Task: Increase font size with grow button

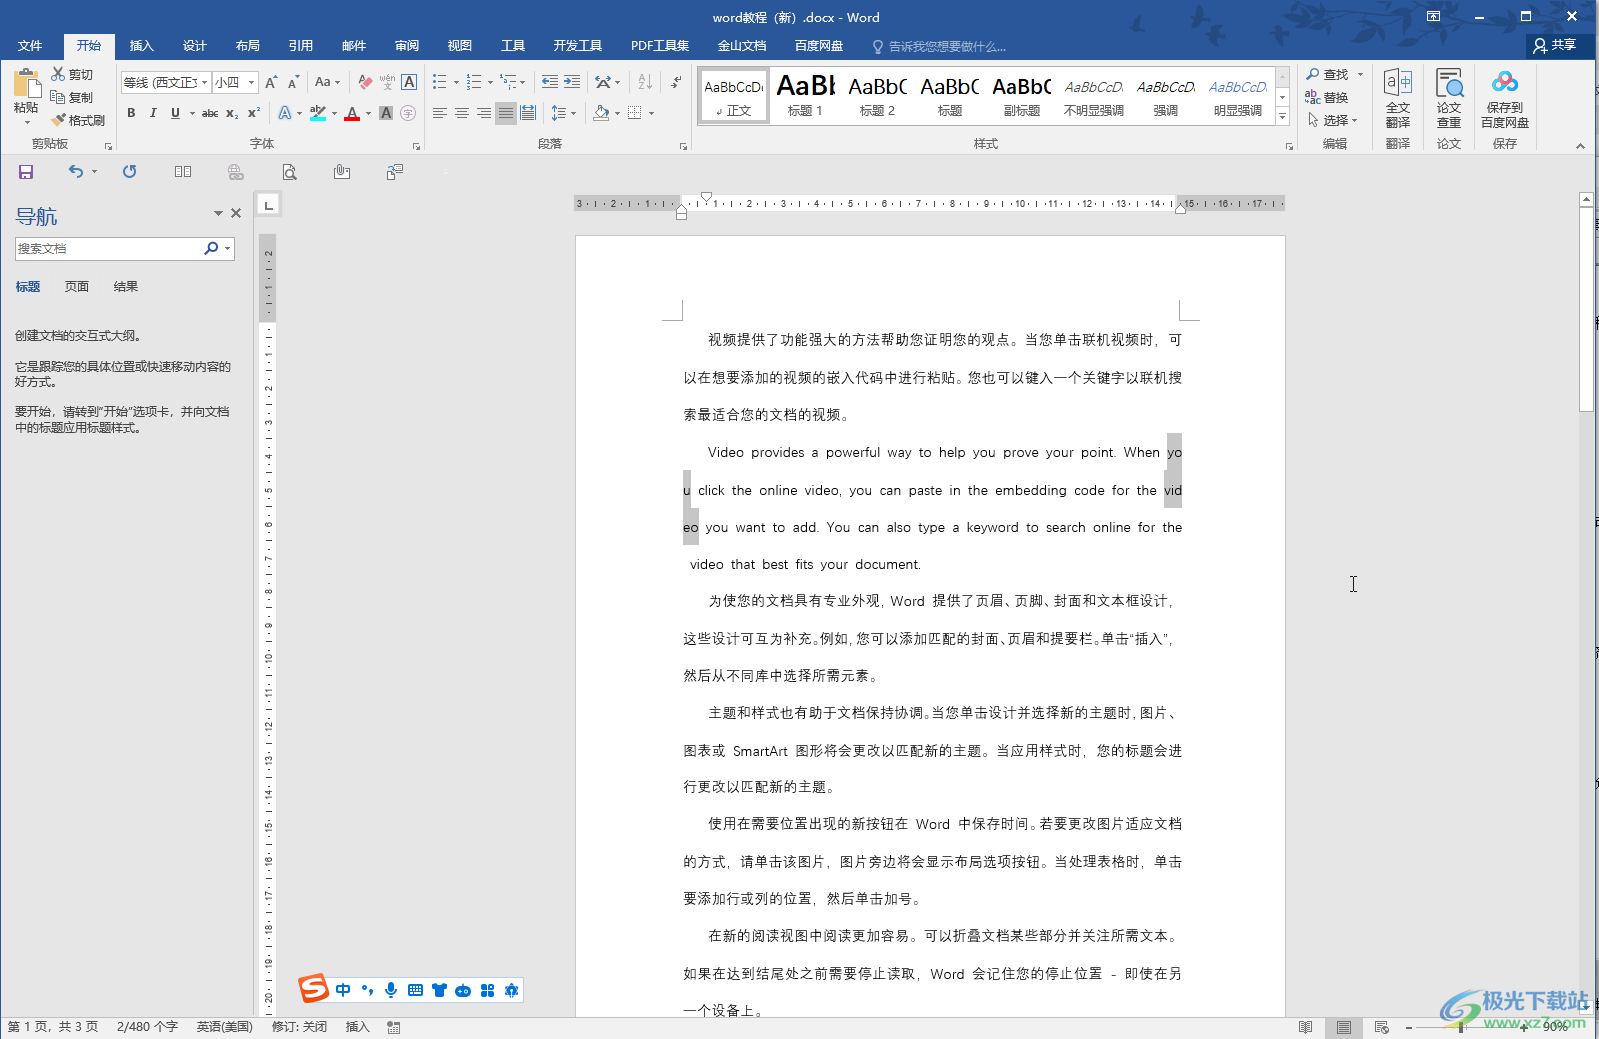Action: (271, 82)
